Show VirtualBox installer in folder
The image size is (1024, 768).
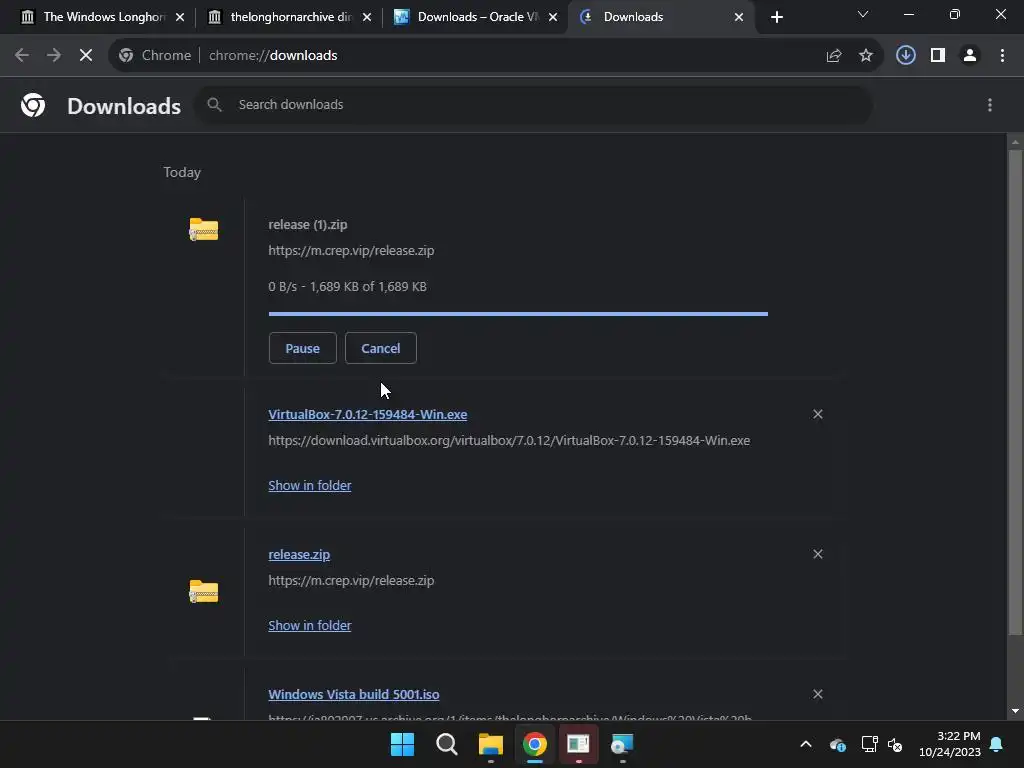pos(310,485)
